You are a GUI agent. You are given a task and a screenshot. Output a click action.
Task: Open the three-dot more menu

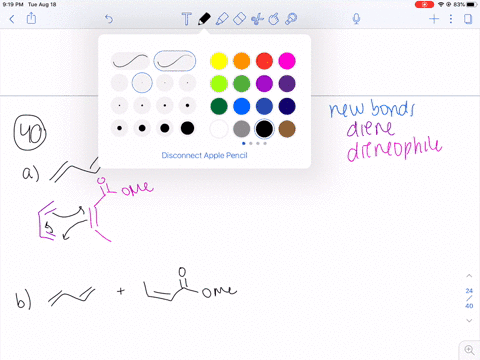pyautogui.click(x=451, y=19)
